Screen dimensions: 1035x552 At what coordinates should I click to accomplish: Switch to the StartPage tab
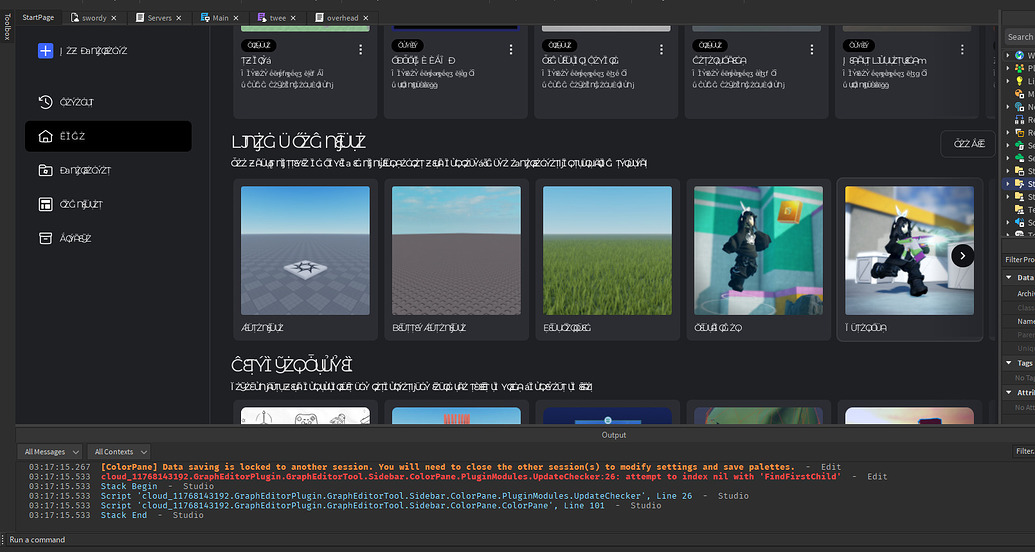pos(38,18)
